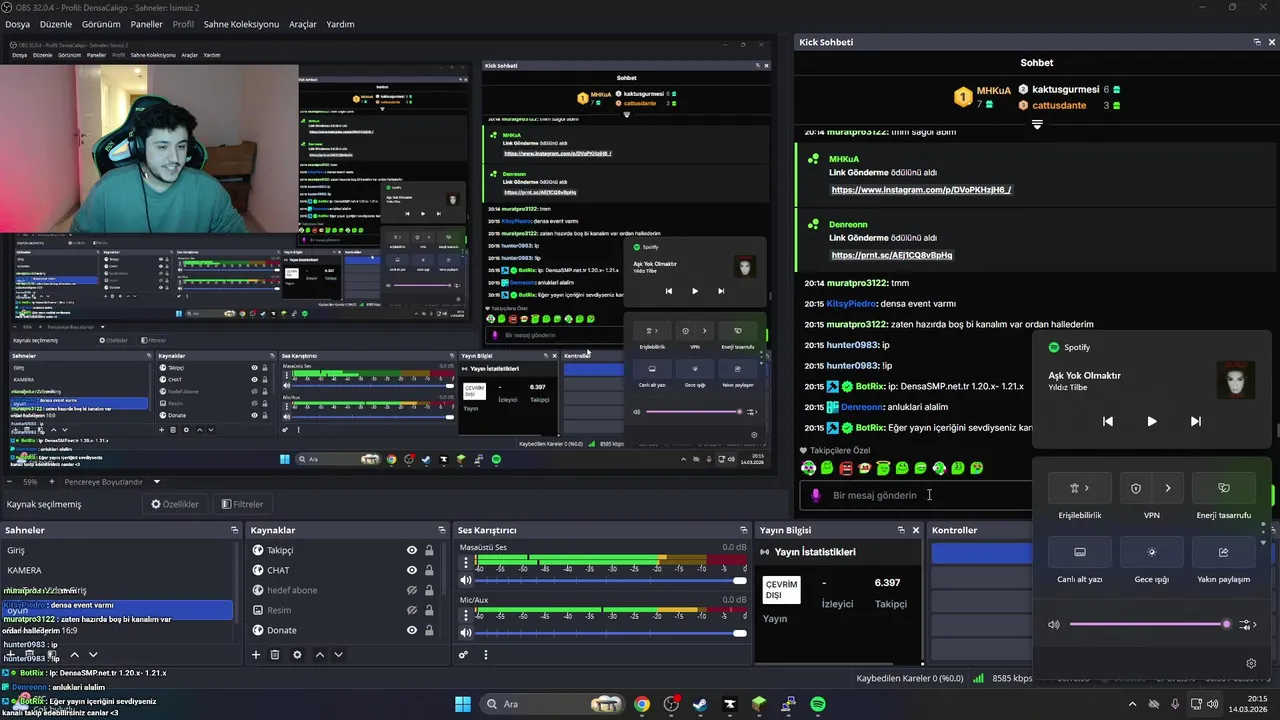The width and height of the screenshot is (1280, 720).
Task: Move source up in Kaynaklar toolbar
Action: (x=320, y=655)
